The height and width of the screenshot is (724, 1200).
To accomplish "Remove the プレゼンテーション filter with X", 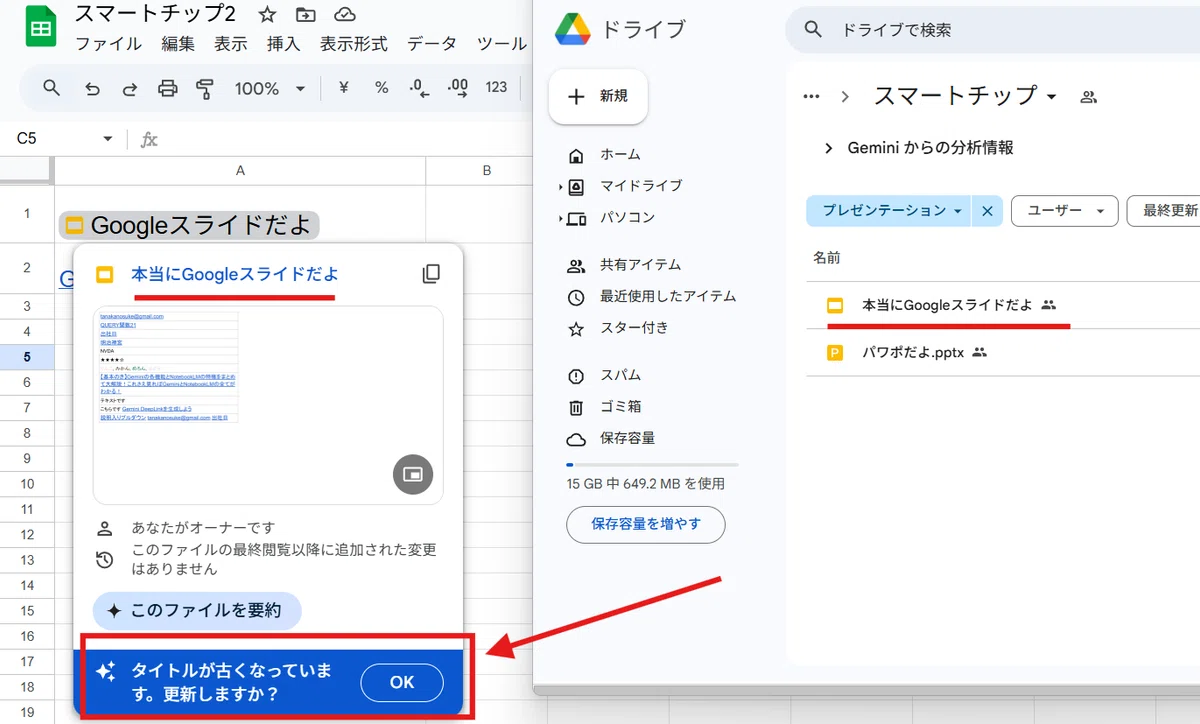I will click(x=987, y=211).
